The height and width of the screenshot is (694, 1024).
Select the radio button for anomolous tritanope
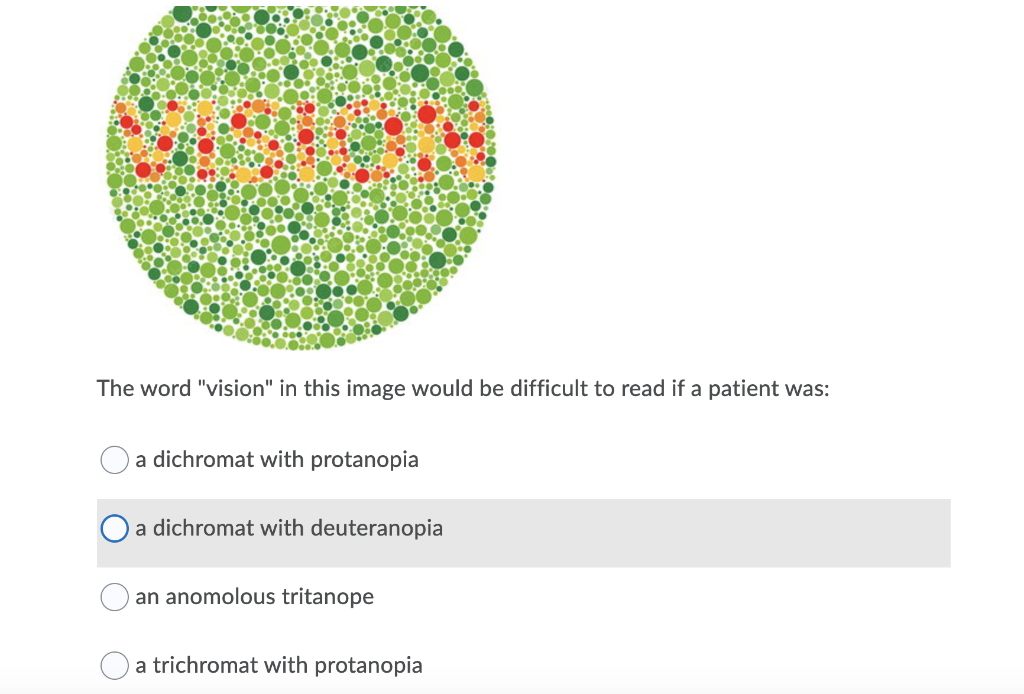[x=114, y=597]
